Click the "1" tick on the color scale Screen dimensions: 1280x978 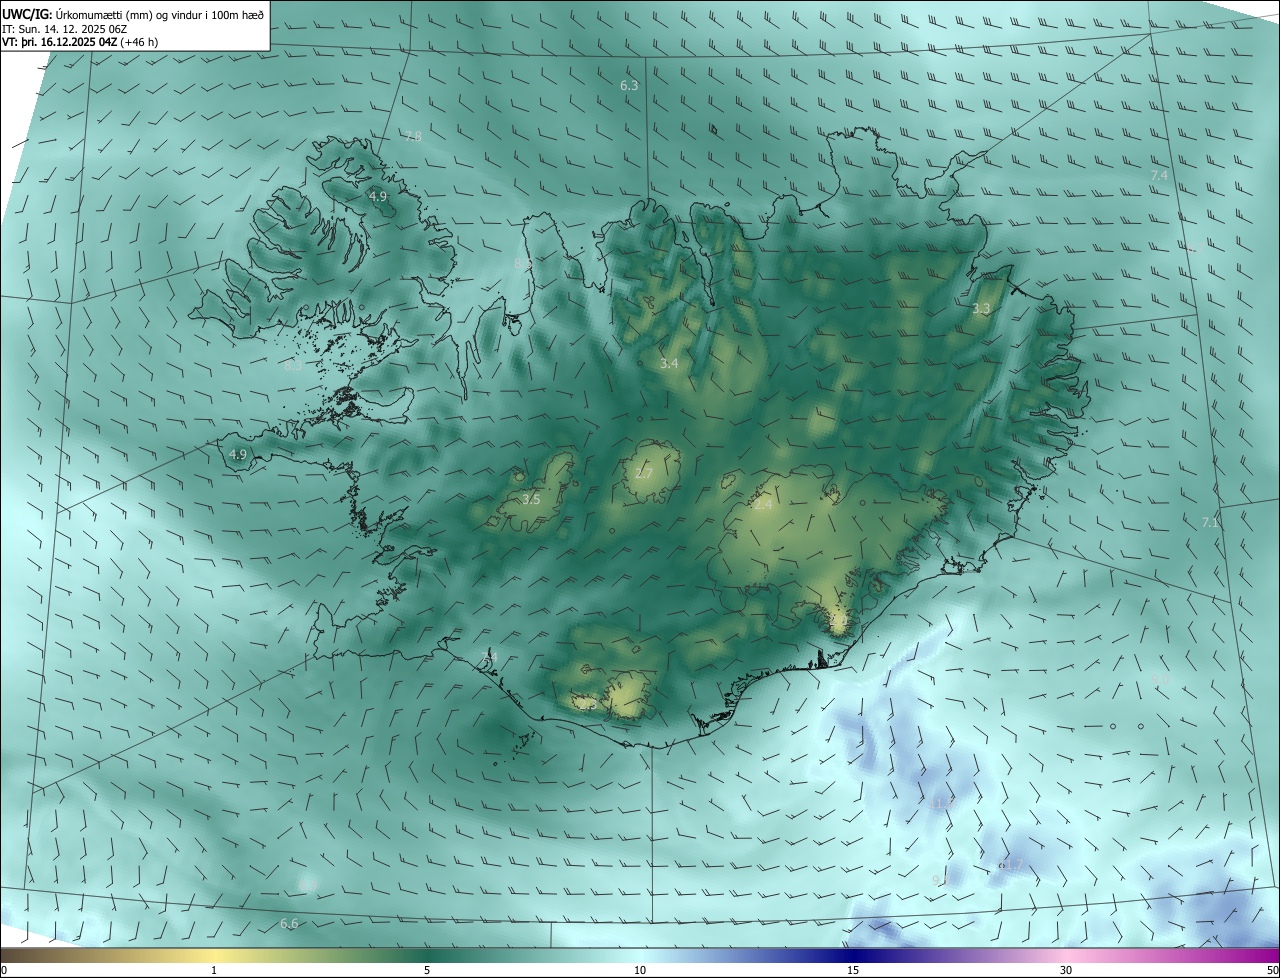tap(214, 970)
